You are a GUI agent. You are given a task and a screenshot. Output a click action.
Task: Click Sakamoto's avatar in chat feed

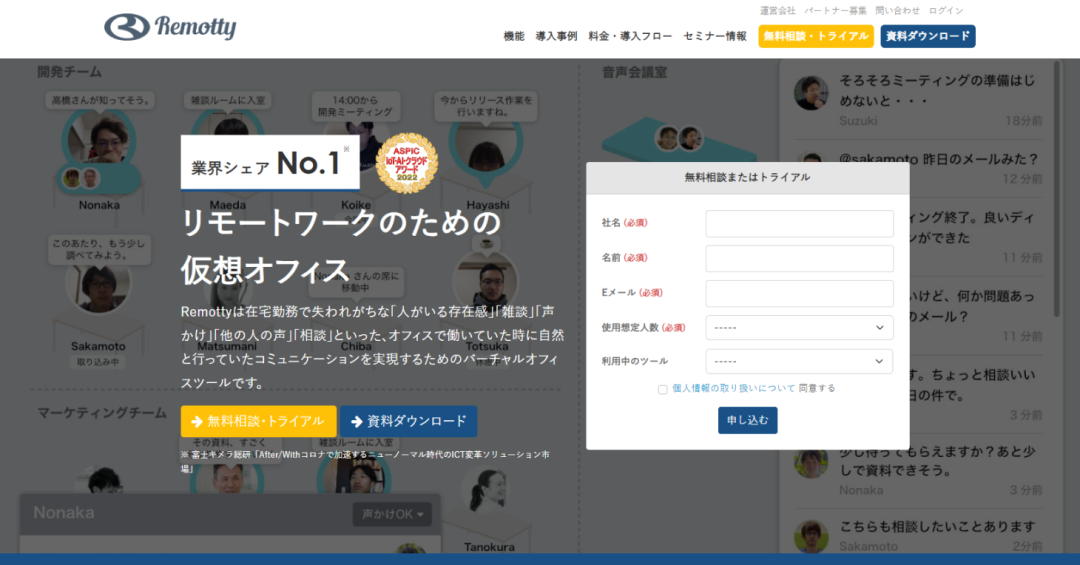click(811, 537)
